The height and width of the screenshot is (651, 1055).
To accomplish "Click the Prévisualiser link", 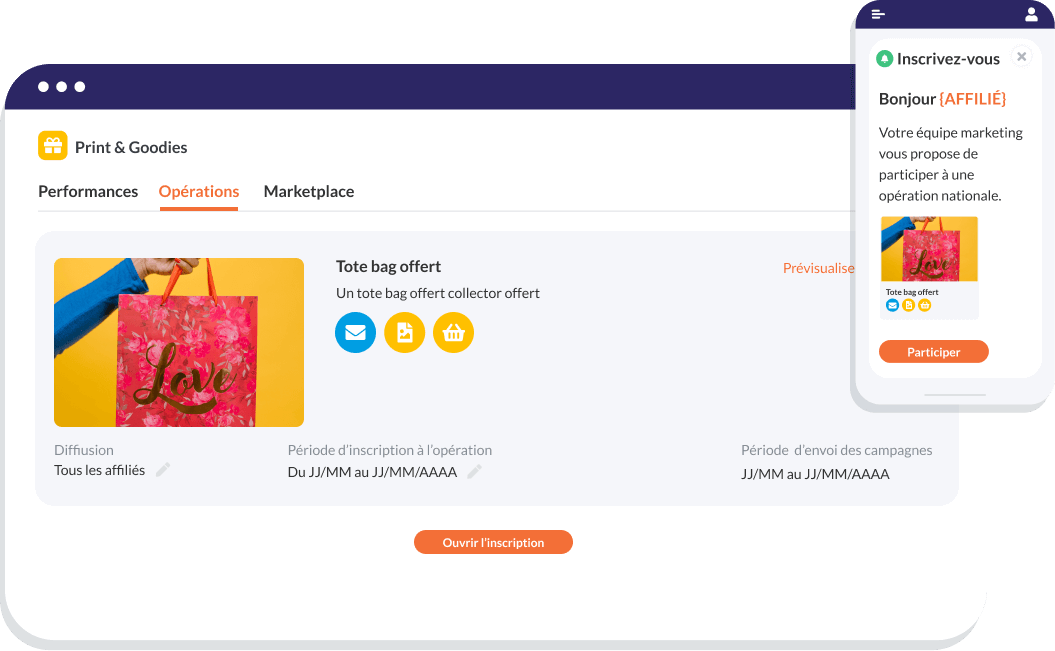I will pos(819,268).
